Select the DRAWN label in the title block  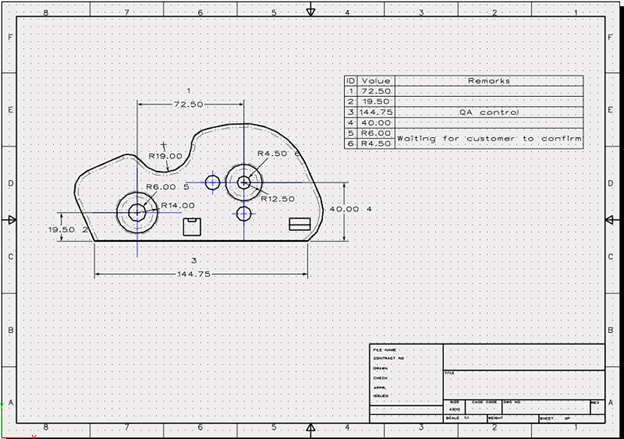click(x=380, y=368)
